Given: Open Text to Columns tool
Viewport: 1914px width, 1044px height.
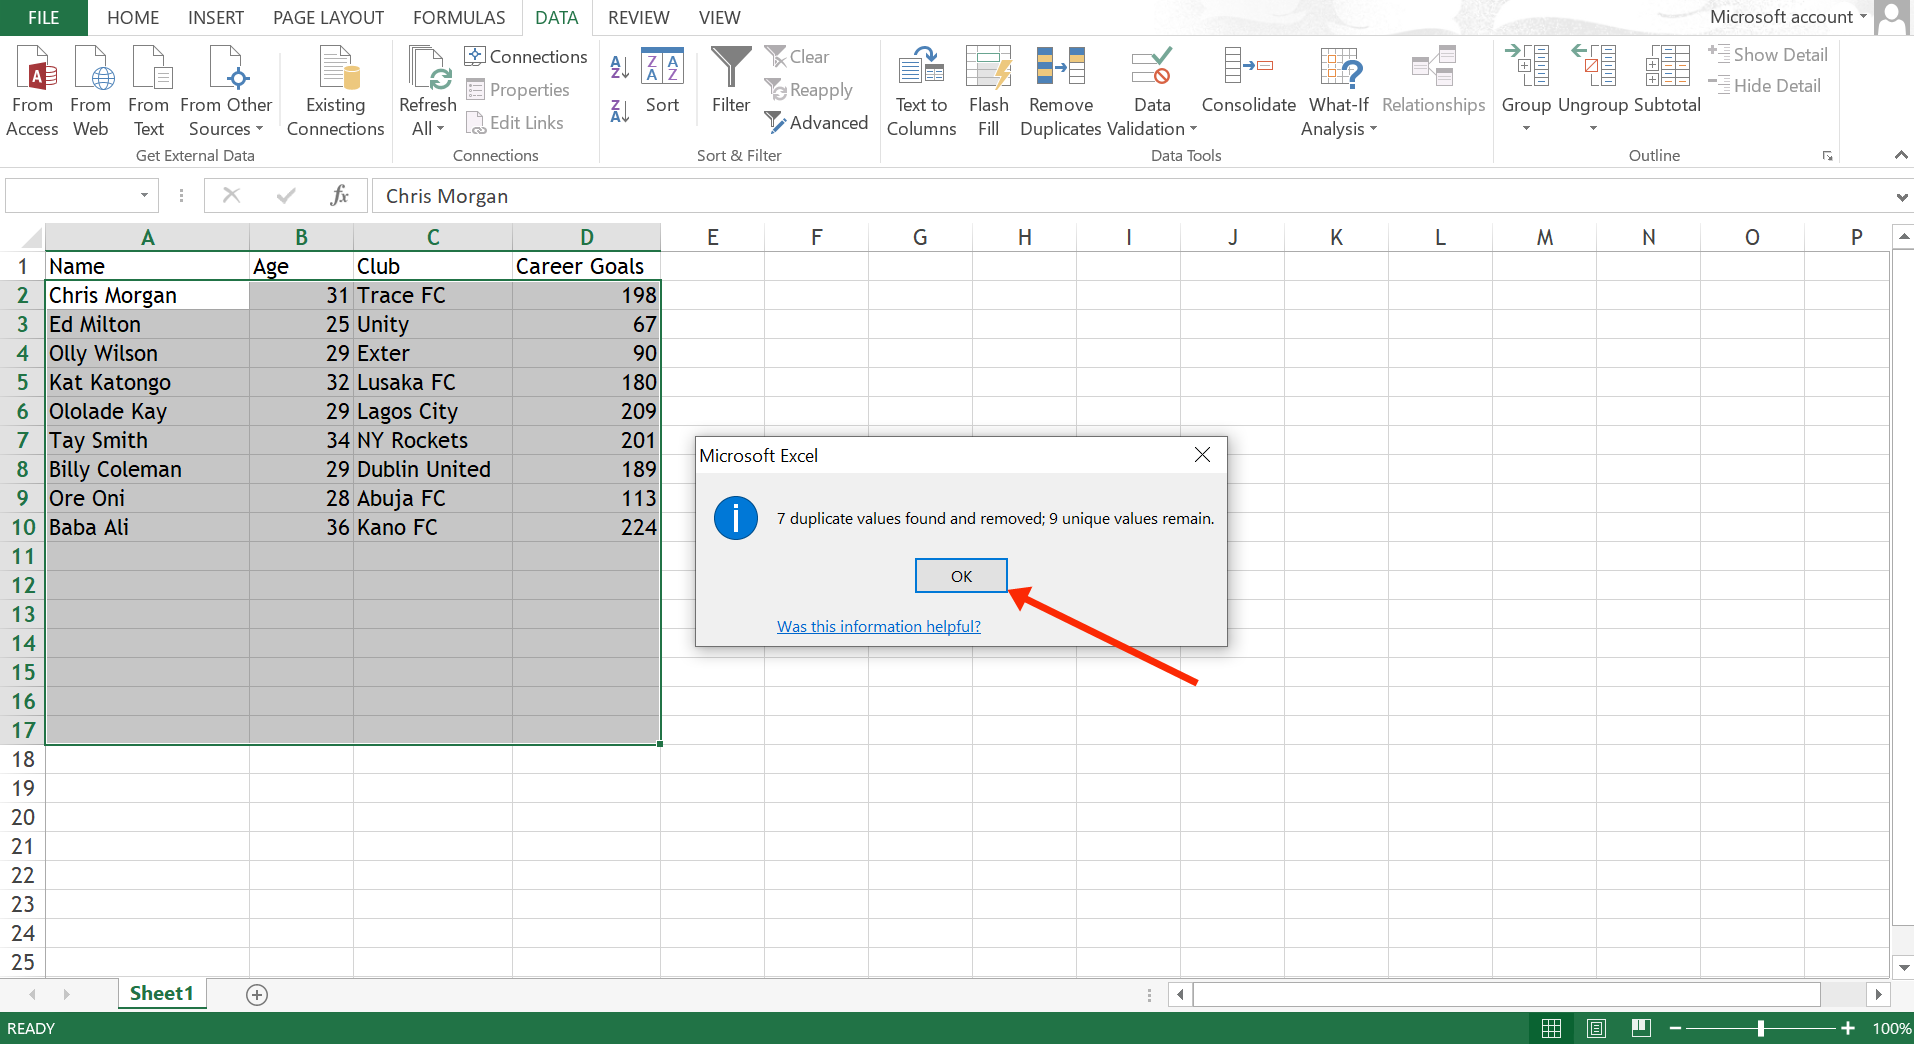Looking at the screenshot, I should coord(921,68).
